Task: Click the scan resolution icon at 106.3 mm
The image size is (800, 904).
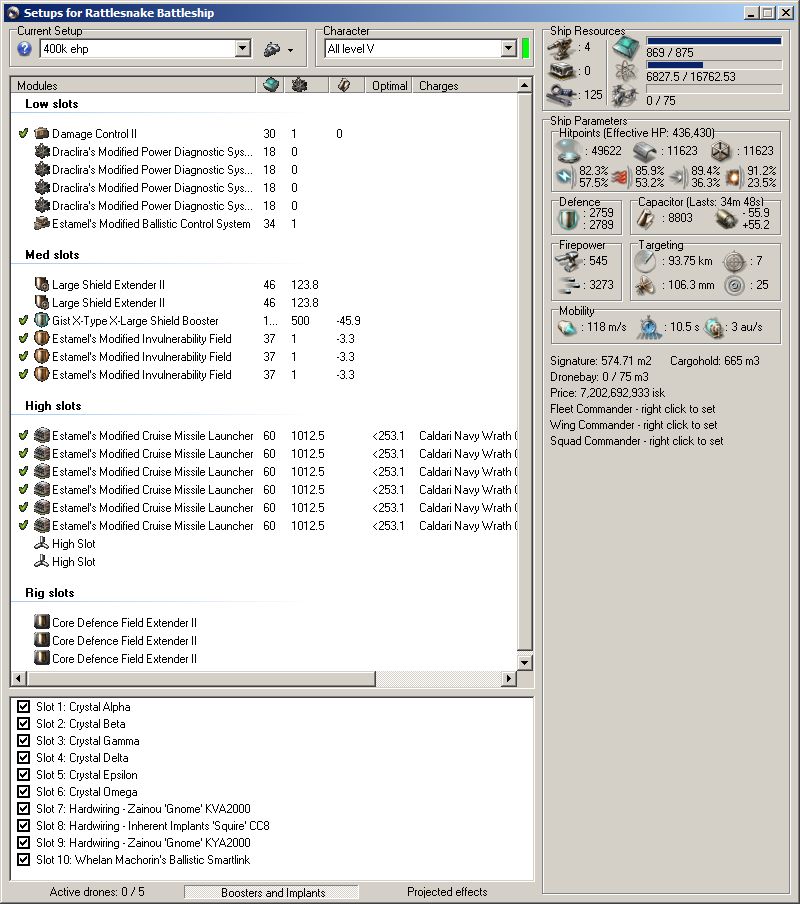Action: pyautogui.click(x=645, y=285)
